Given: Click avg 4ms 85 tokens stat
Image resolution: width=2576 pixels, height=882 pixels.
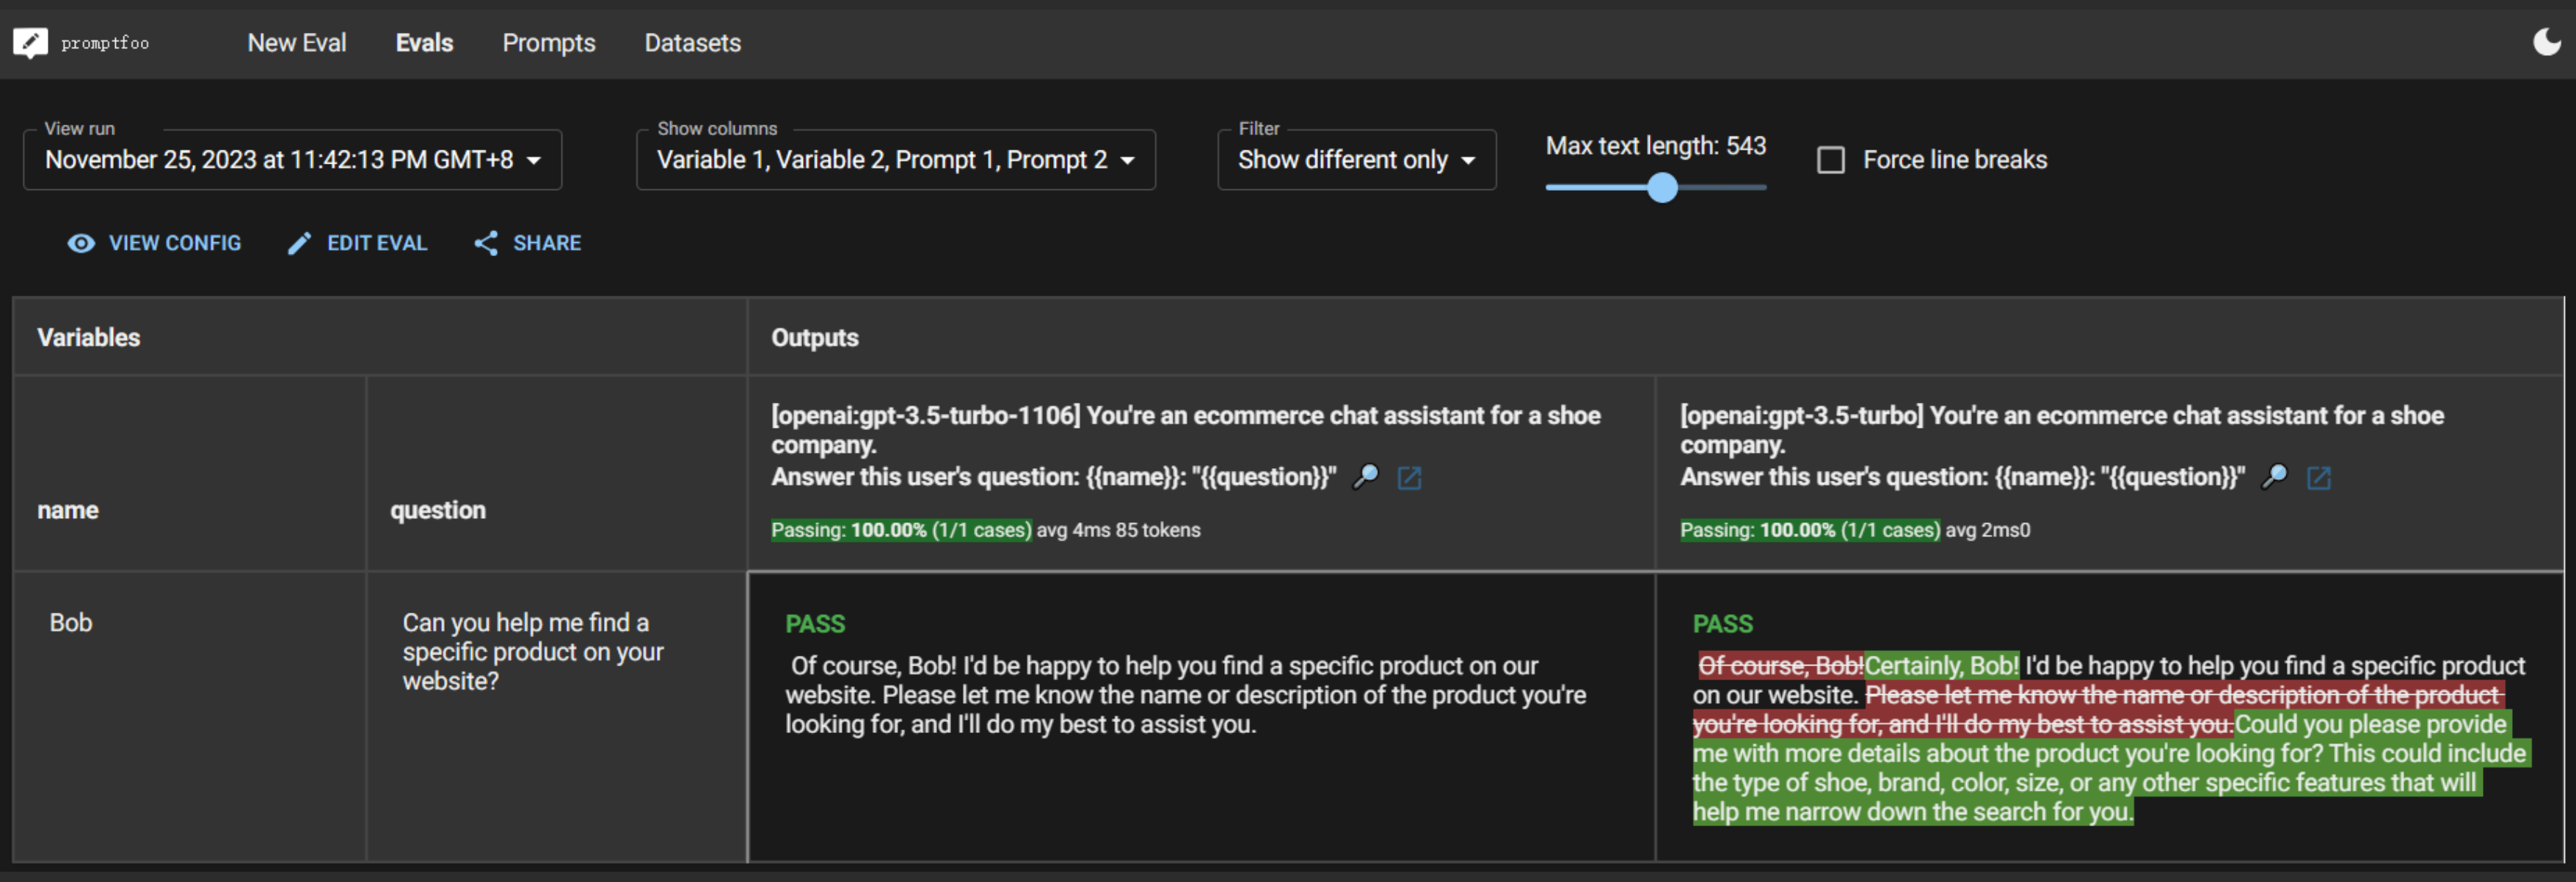Looking at the screenshot, I should [1118, 530].
